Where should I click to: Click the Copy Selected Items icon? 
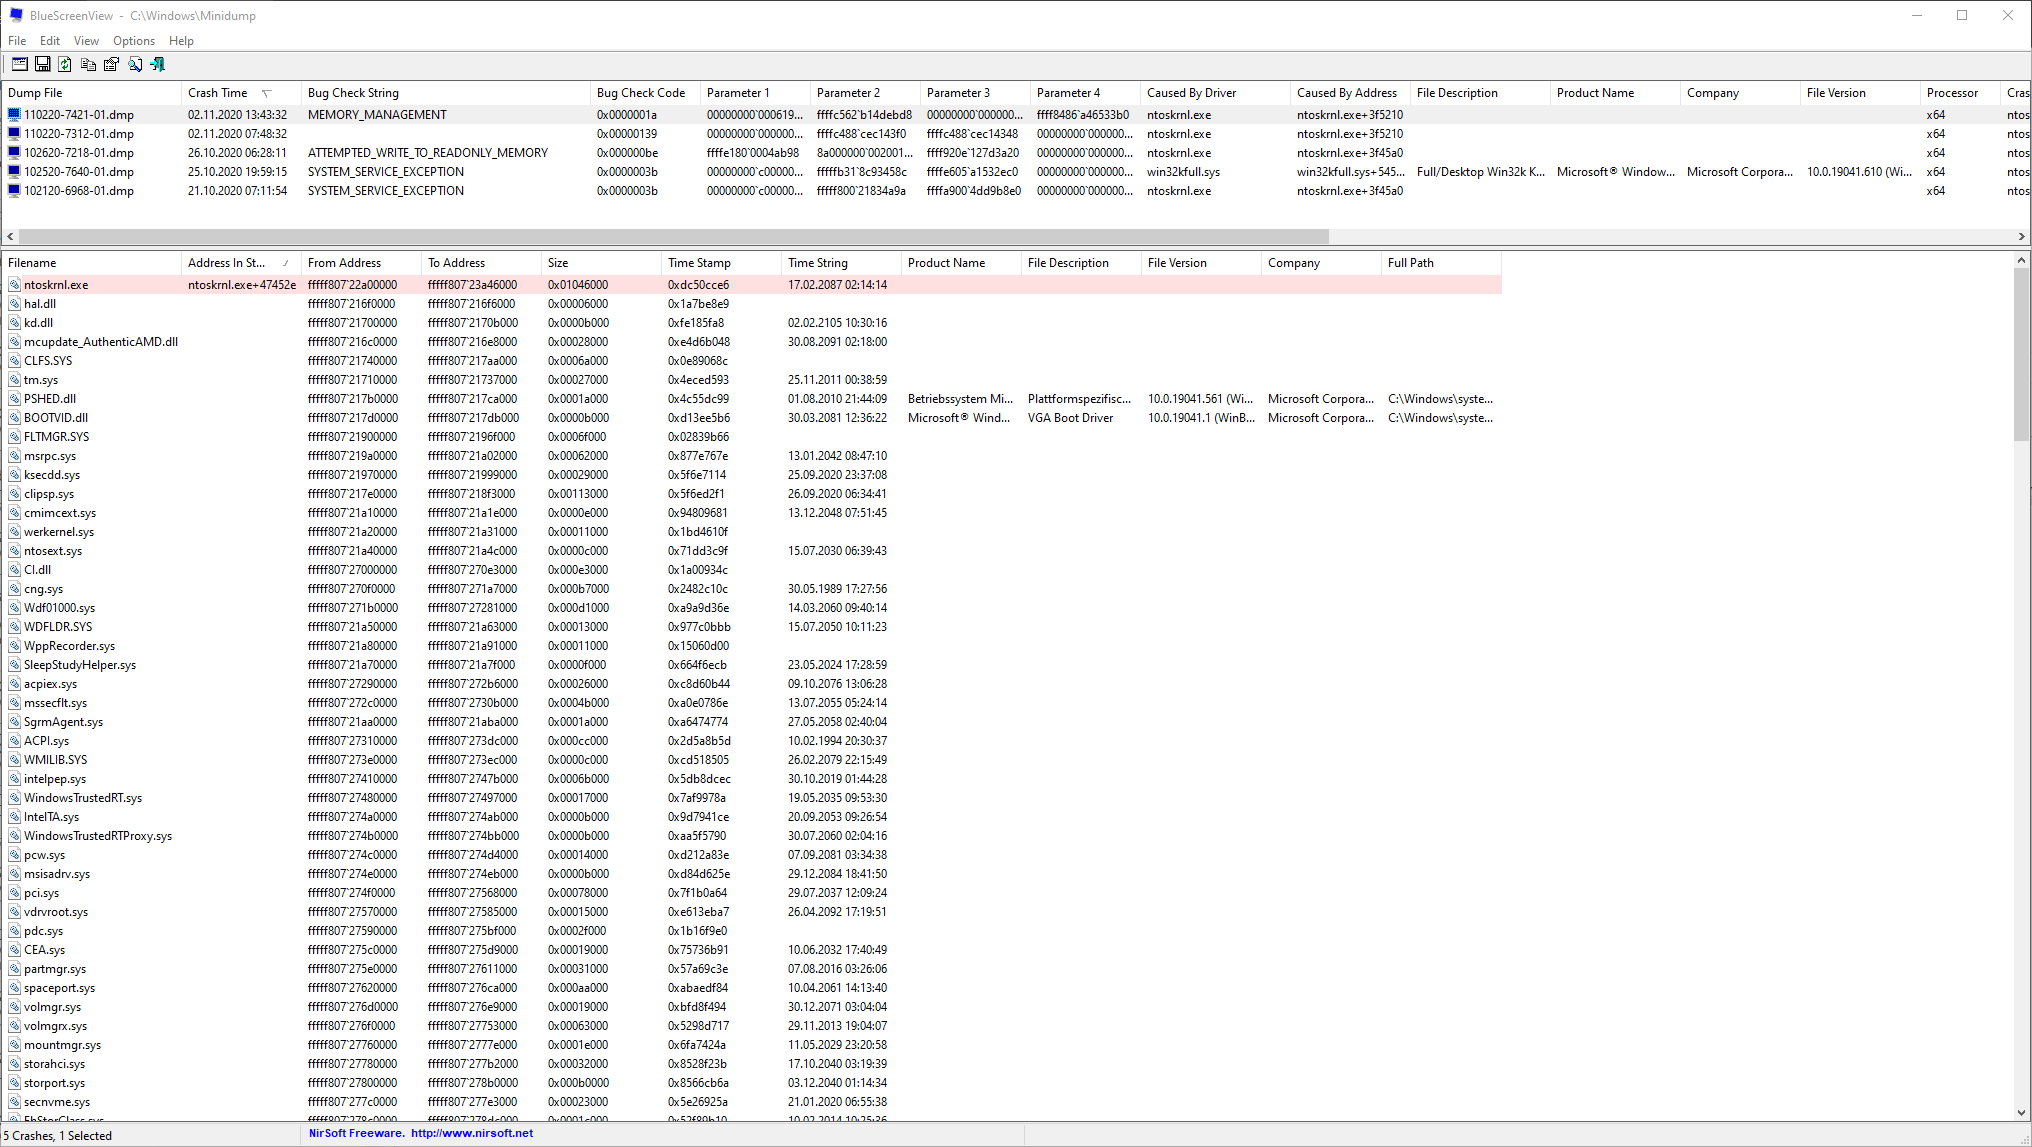pyautogui.click(x=88, y=64)
